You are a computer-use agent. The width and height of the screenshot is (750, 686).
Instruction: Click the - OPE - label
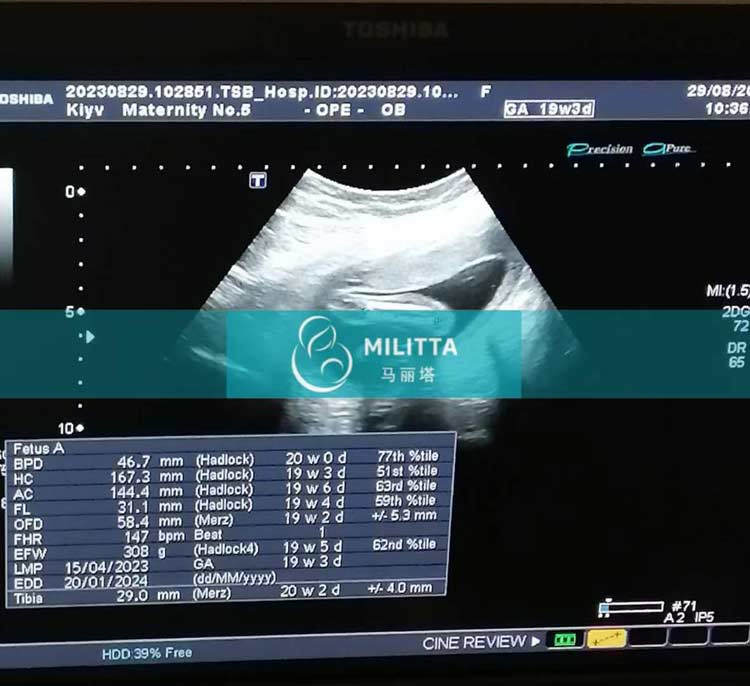334,110
